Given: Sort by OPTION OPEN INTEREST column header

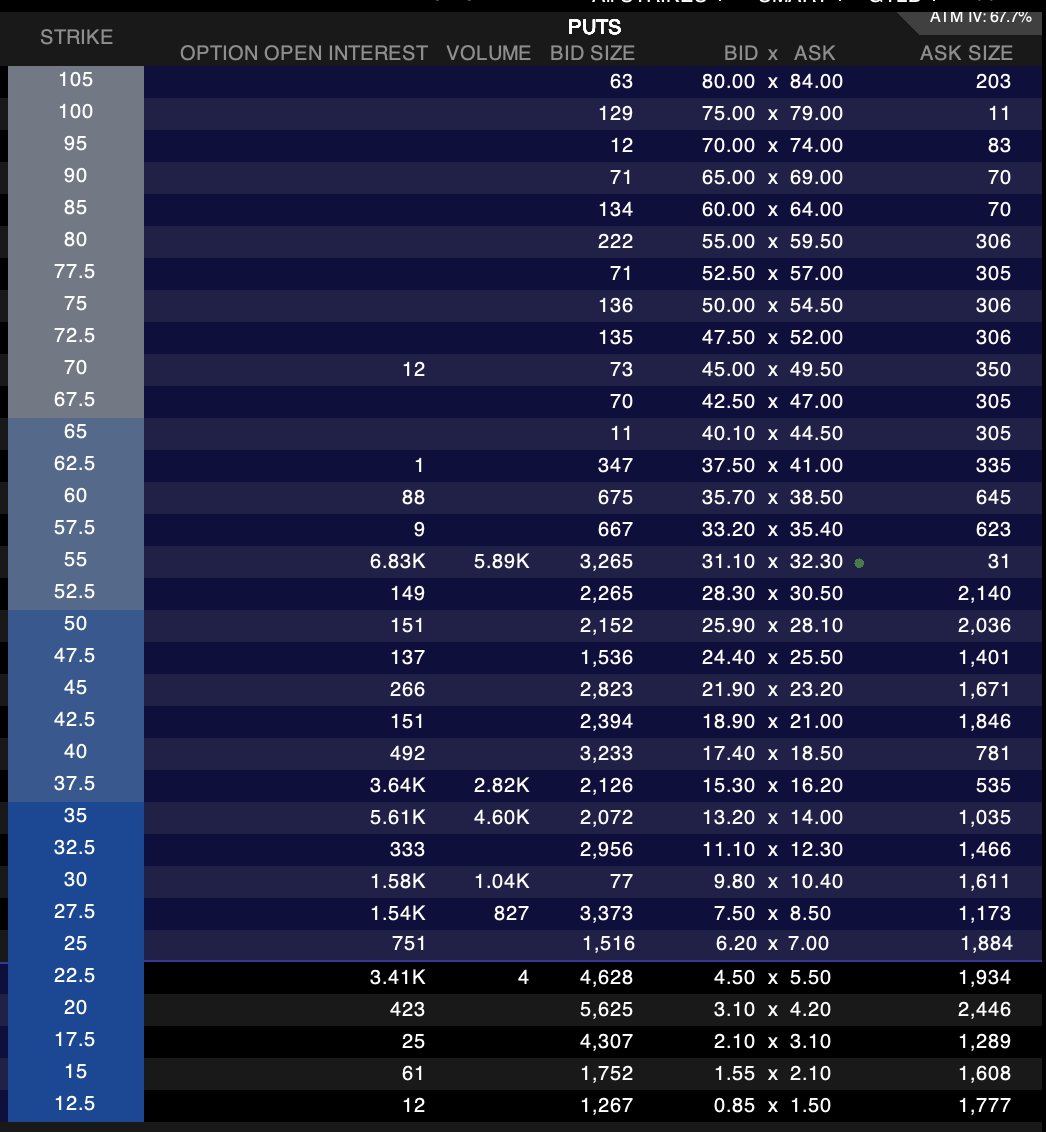Looking at the screenshot, I should tap(304, 53).
